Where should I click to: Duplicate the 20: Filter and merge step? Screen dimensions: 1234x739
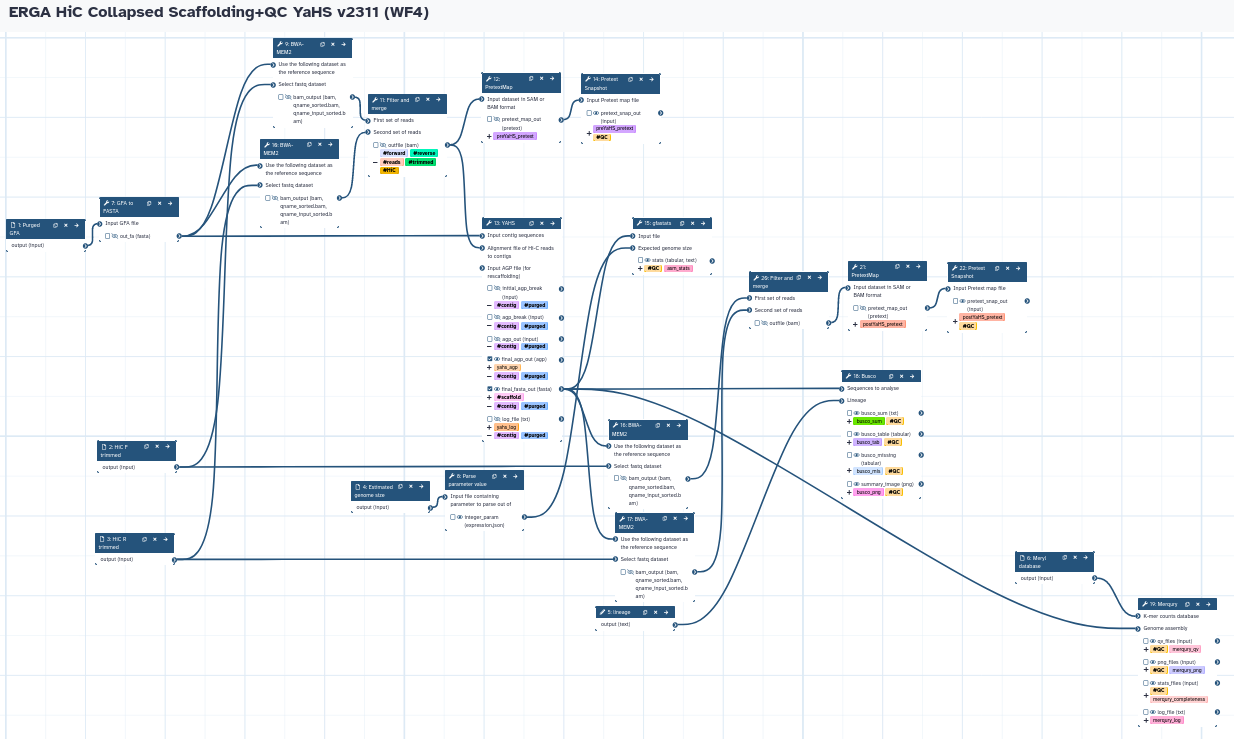point(798,277)
